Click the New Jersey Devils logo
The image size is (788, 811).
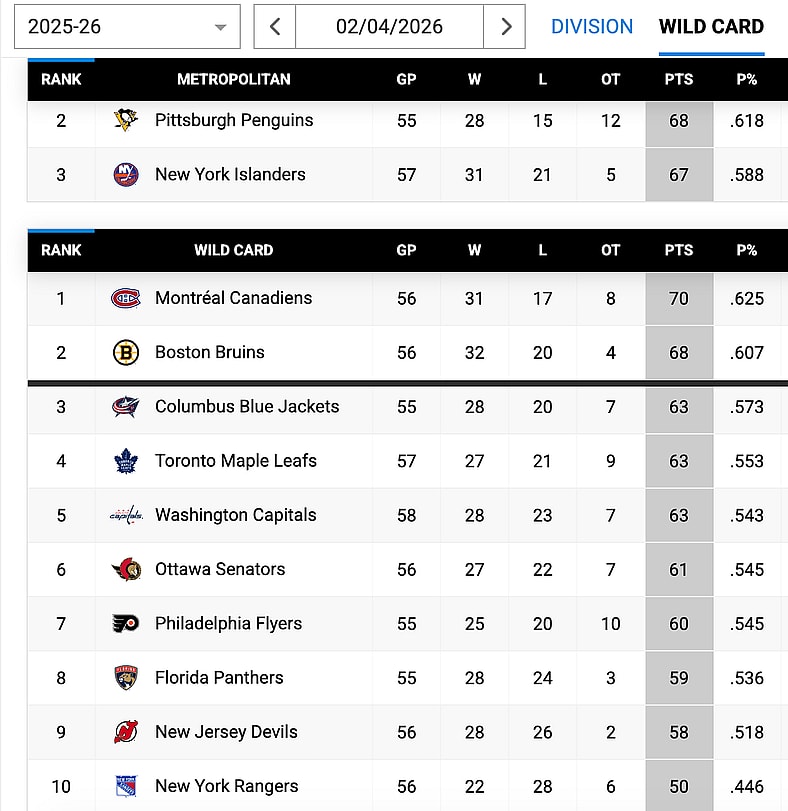coord(126,732)
